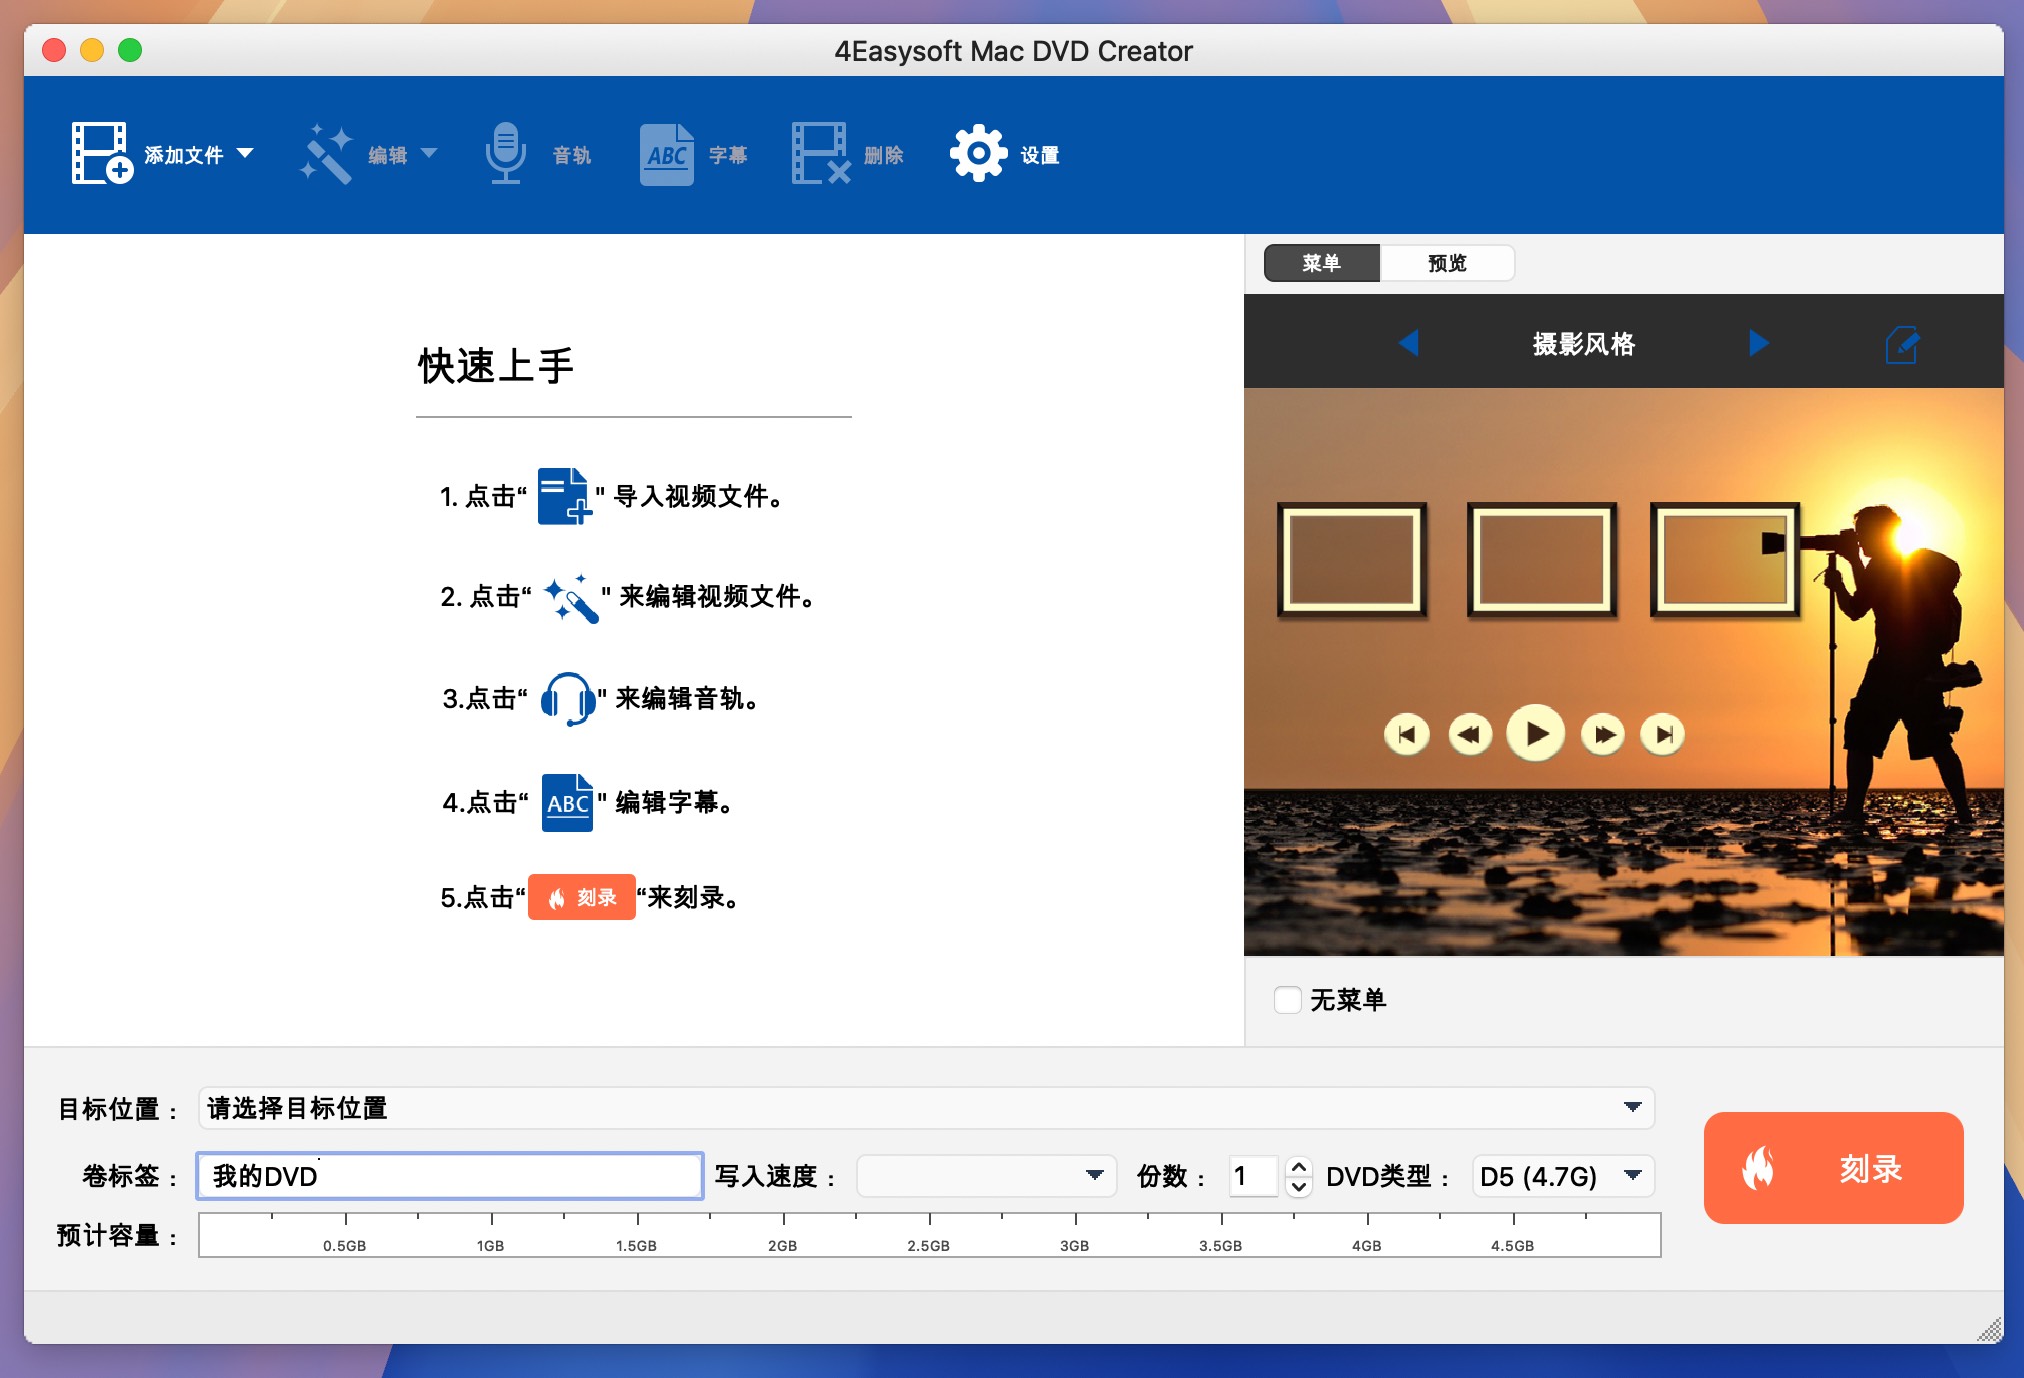Screen dimensions: 2024x1378
Task: Increase 份数 copies with the stepper
Action: tap(1297, 1168)
